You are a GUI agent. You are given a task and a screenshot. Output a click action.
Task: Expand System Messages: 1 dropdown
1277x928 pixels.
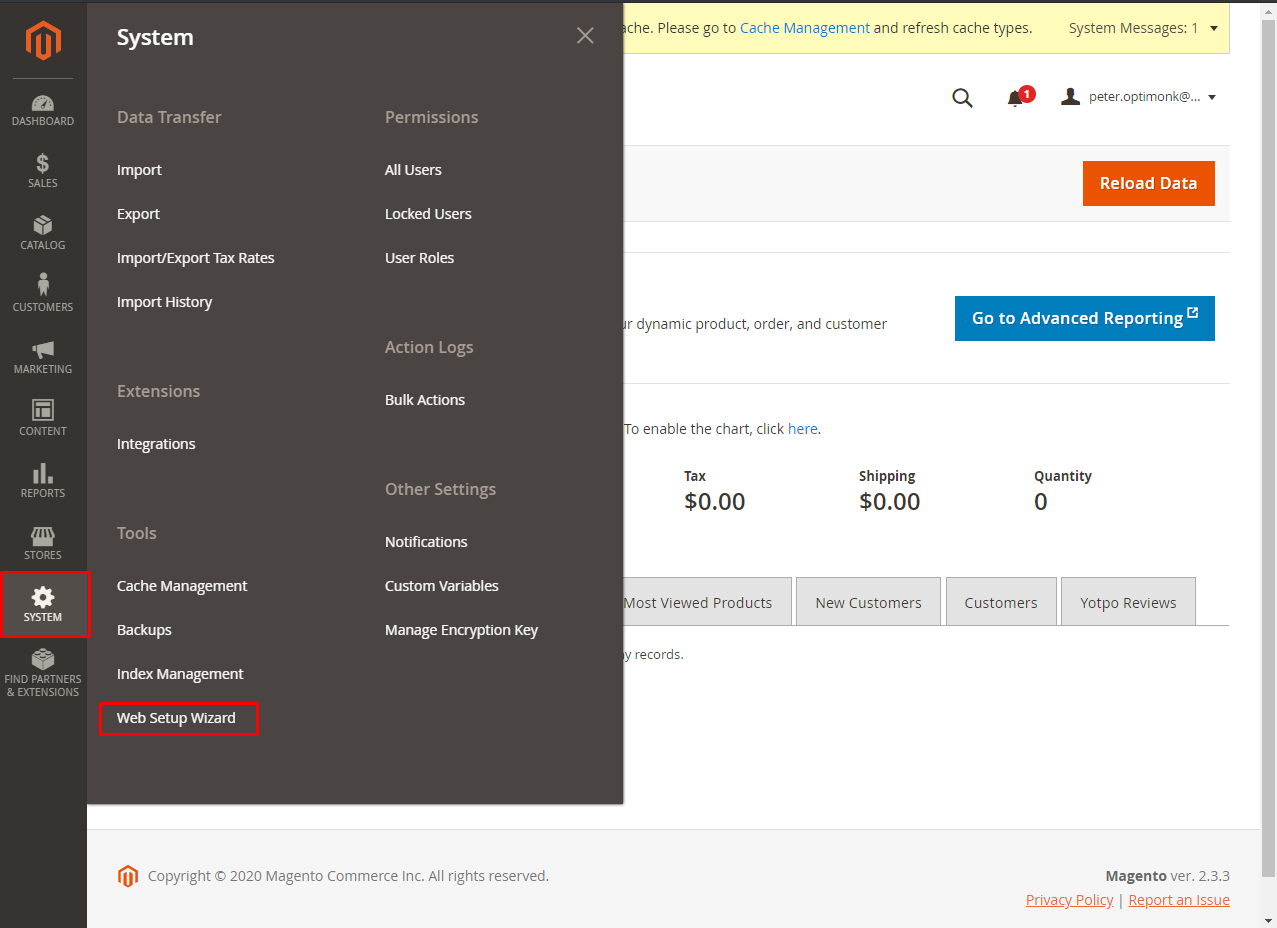1144,28
